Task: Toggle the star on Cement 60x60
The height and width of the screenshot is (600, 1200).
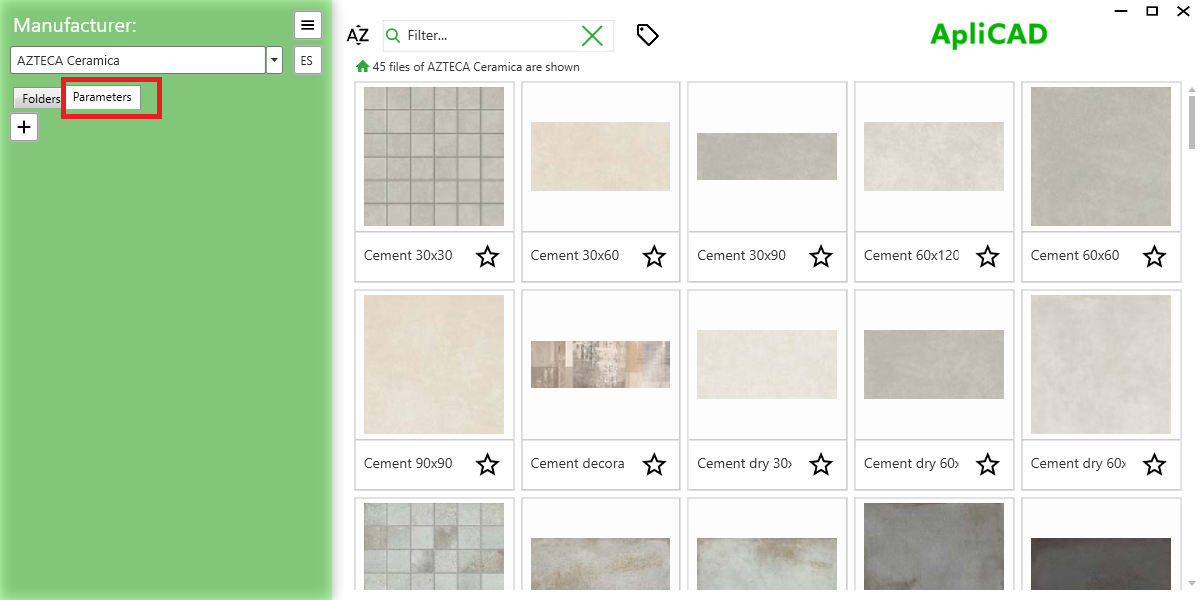Action: click(x=1154, y=257)
